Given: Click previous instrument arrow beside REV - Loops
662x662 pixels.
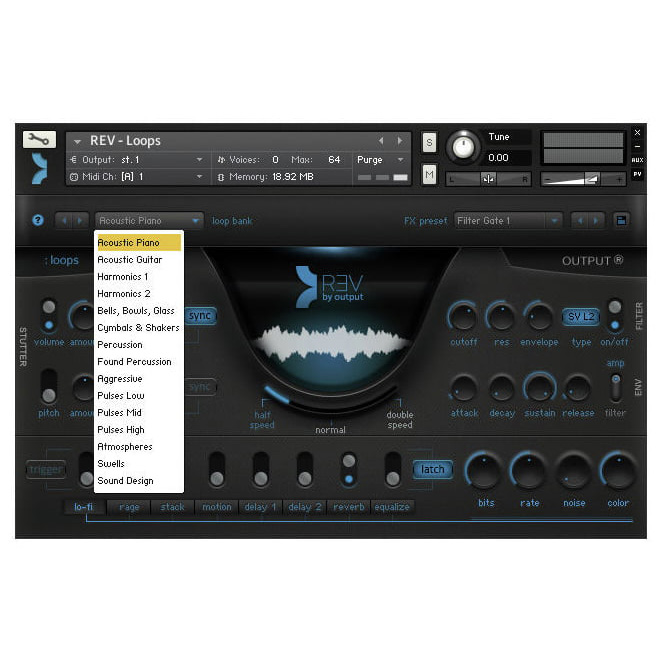Looking at the screenshot, I should (381, 141).
